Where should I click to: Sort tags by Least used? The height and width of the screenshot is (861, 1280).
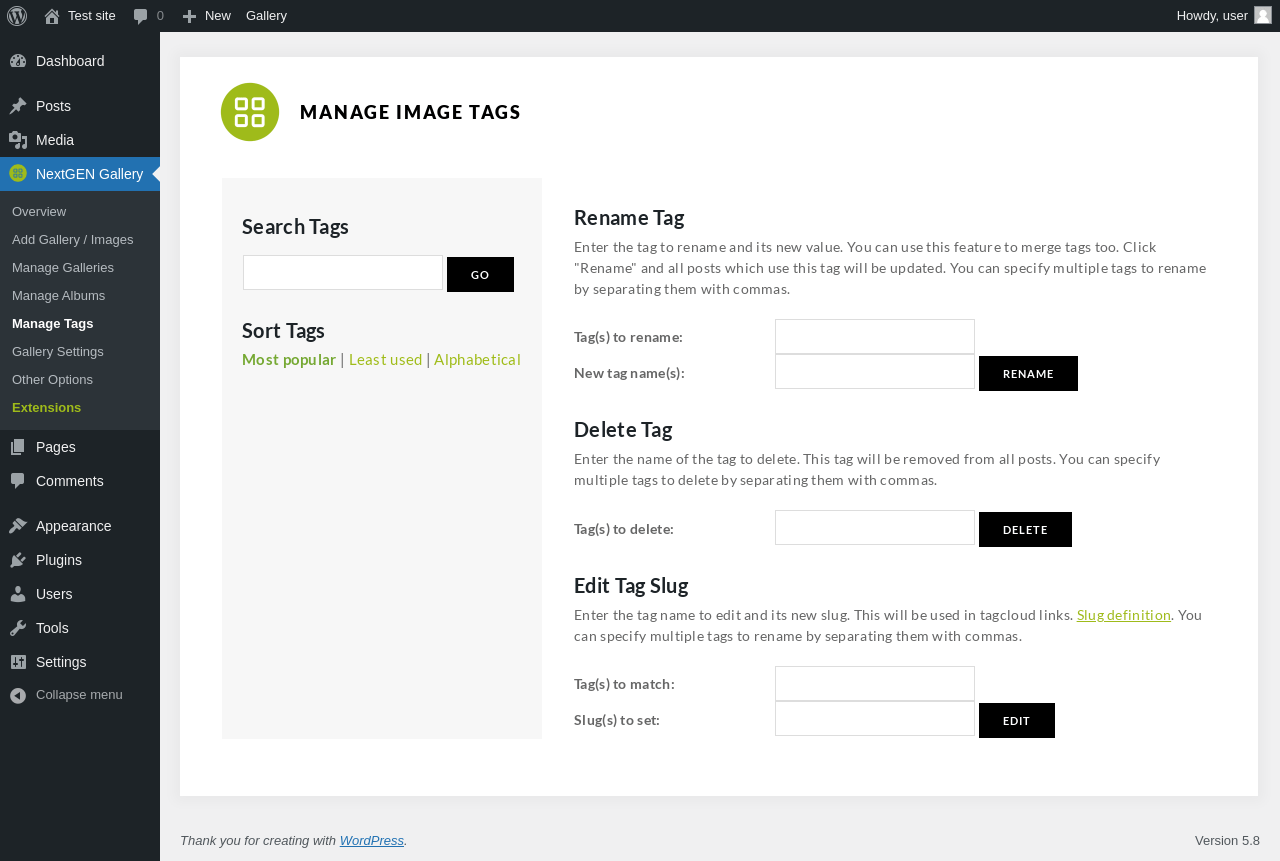point(385,360)
